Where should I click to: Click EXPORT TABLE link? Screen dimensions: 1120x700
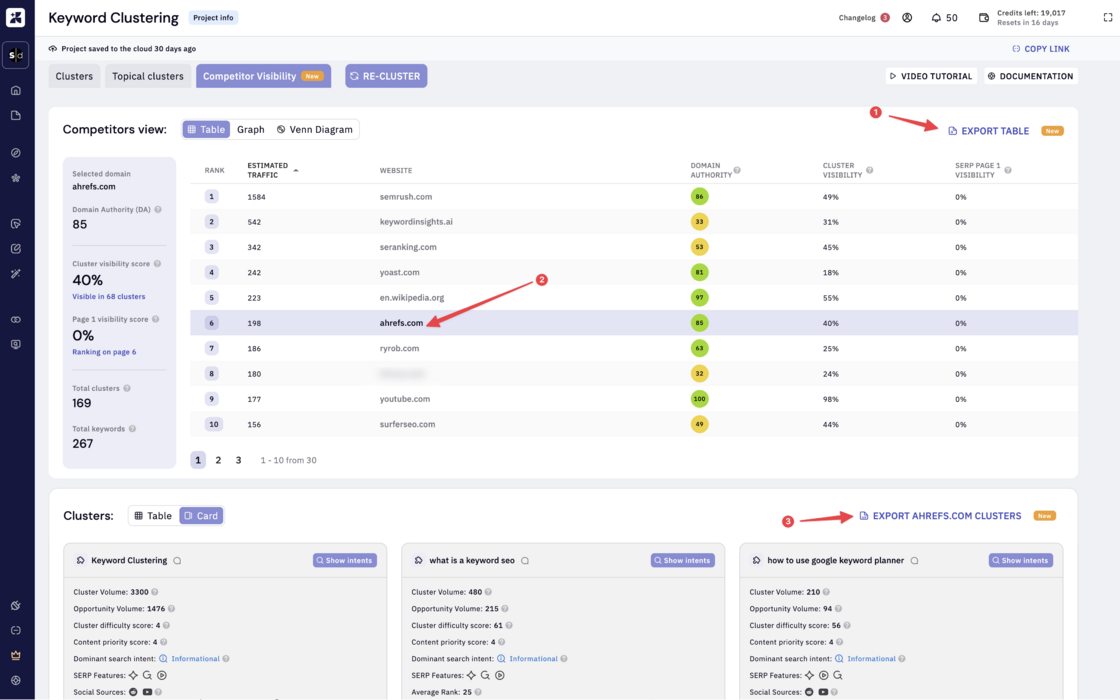coord(988,131)
